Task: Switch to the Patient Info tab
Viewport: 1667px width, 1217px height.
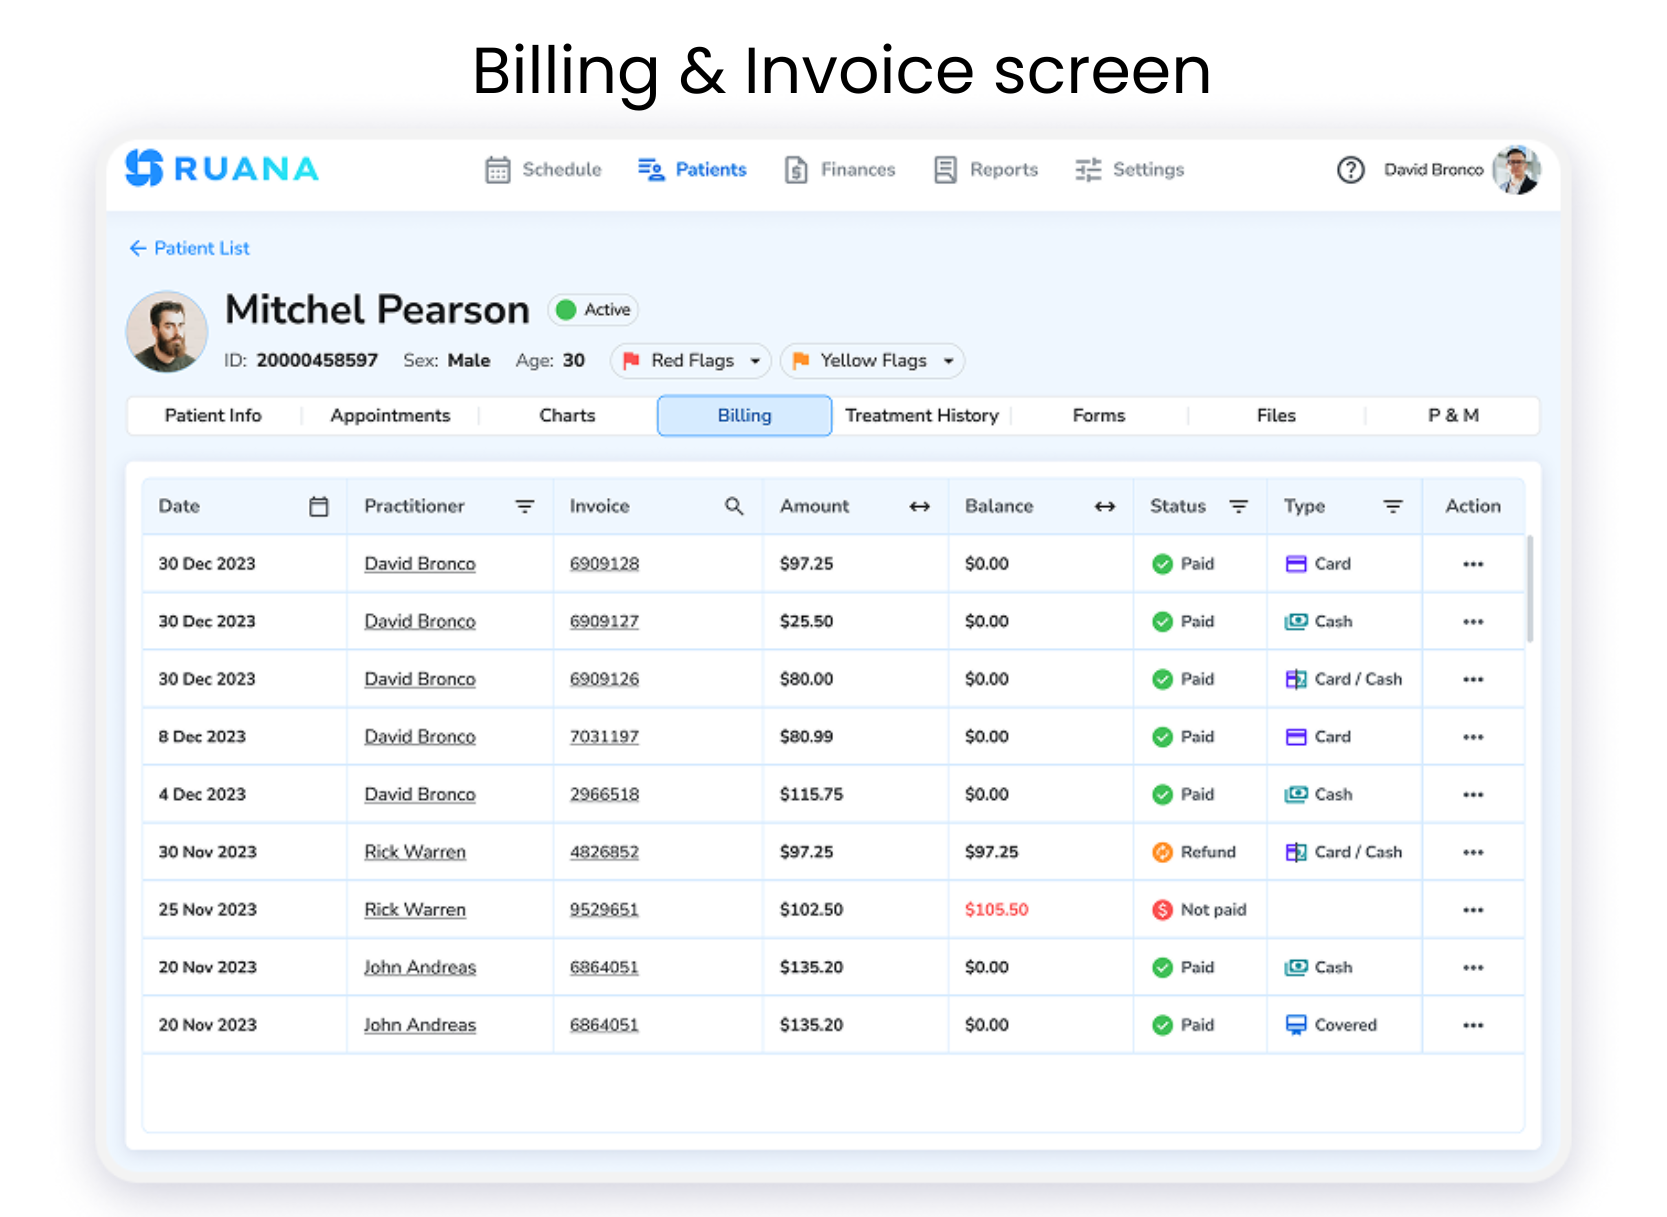Action: [x=213, y=416]
